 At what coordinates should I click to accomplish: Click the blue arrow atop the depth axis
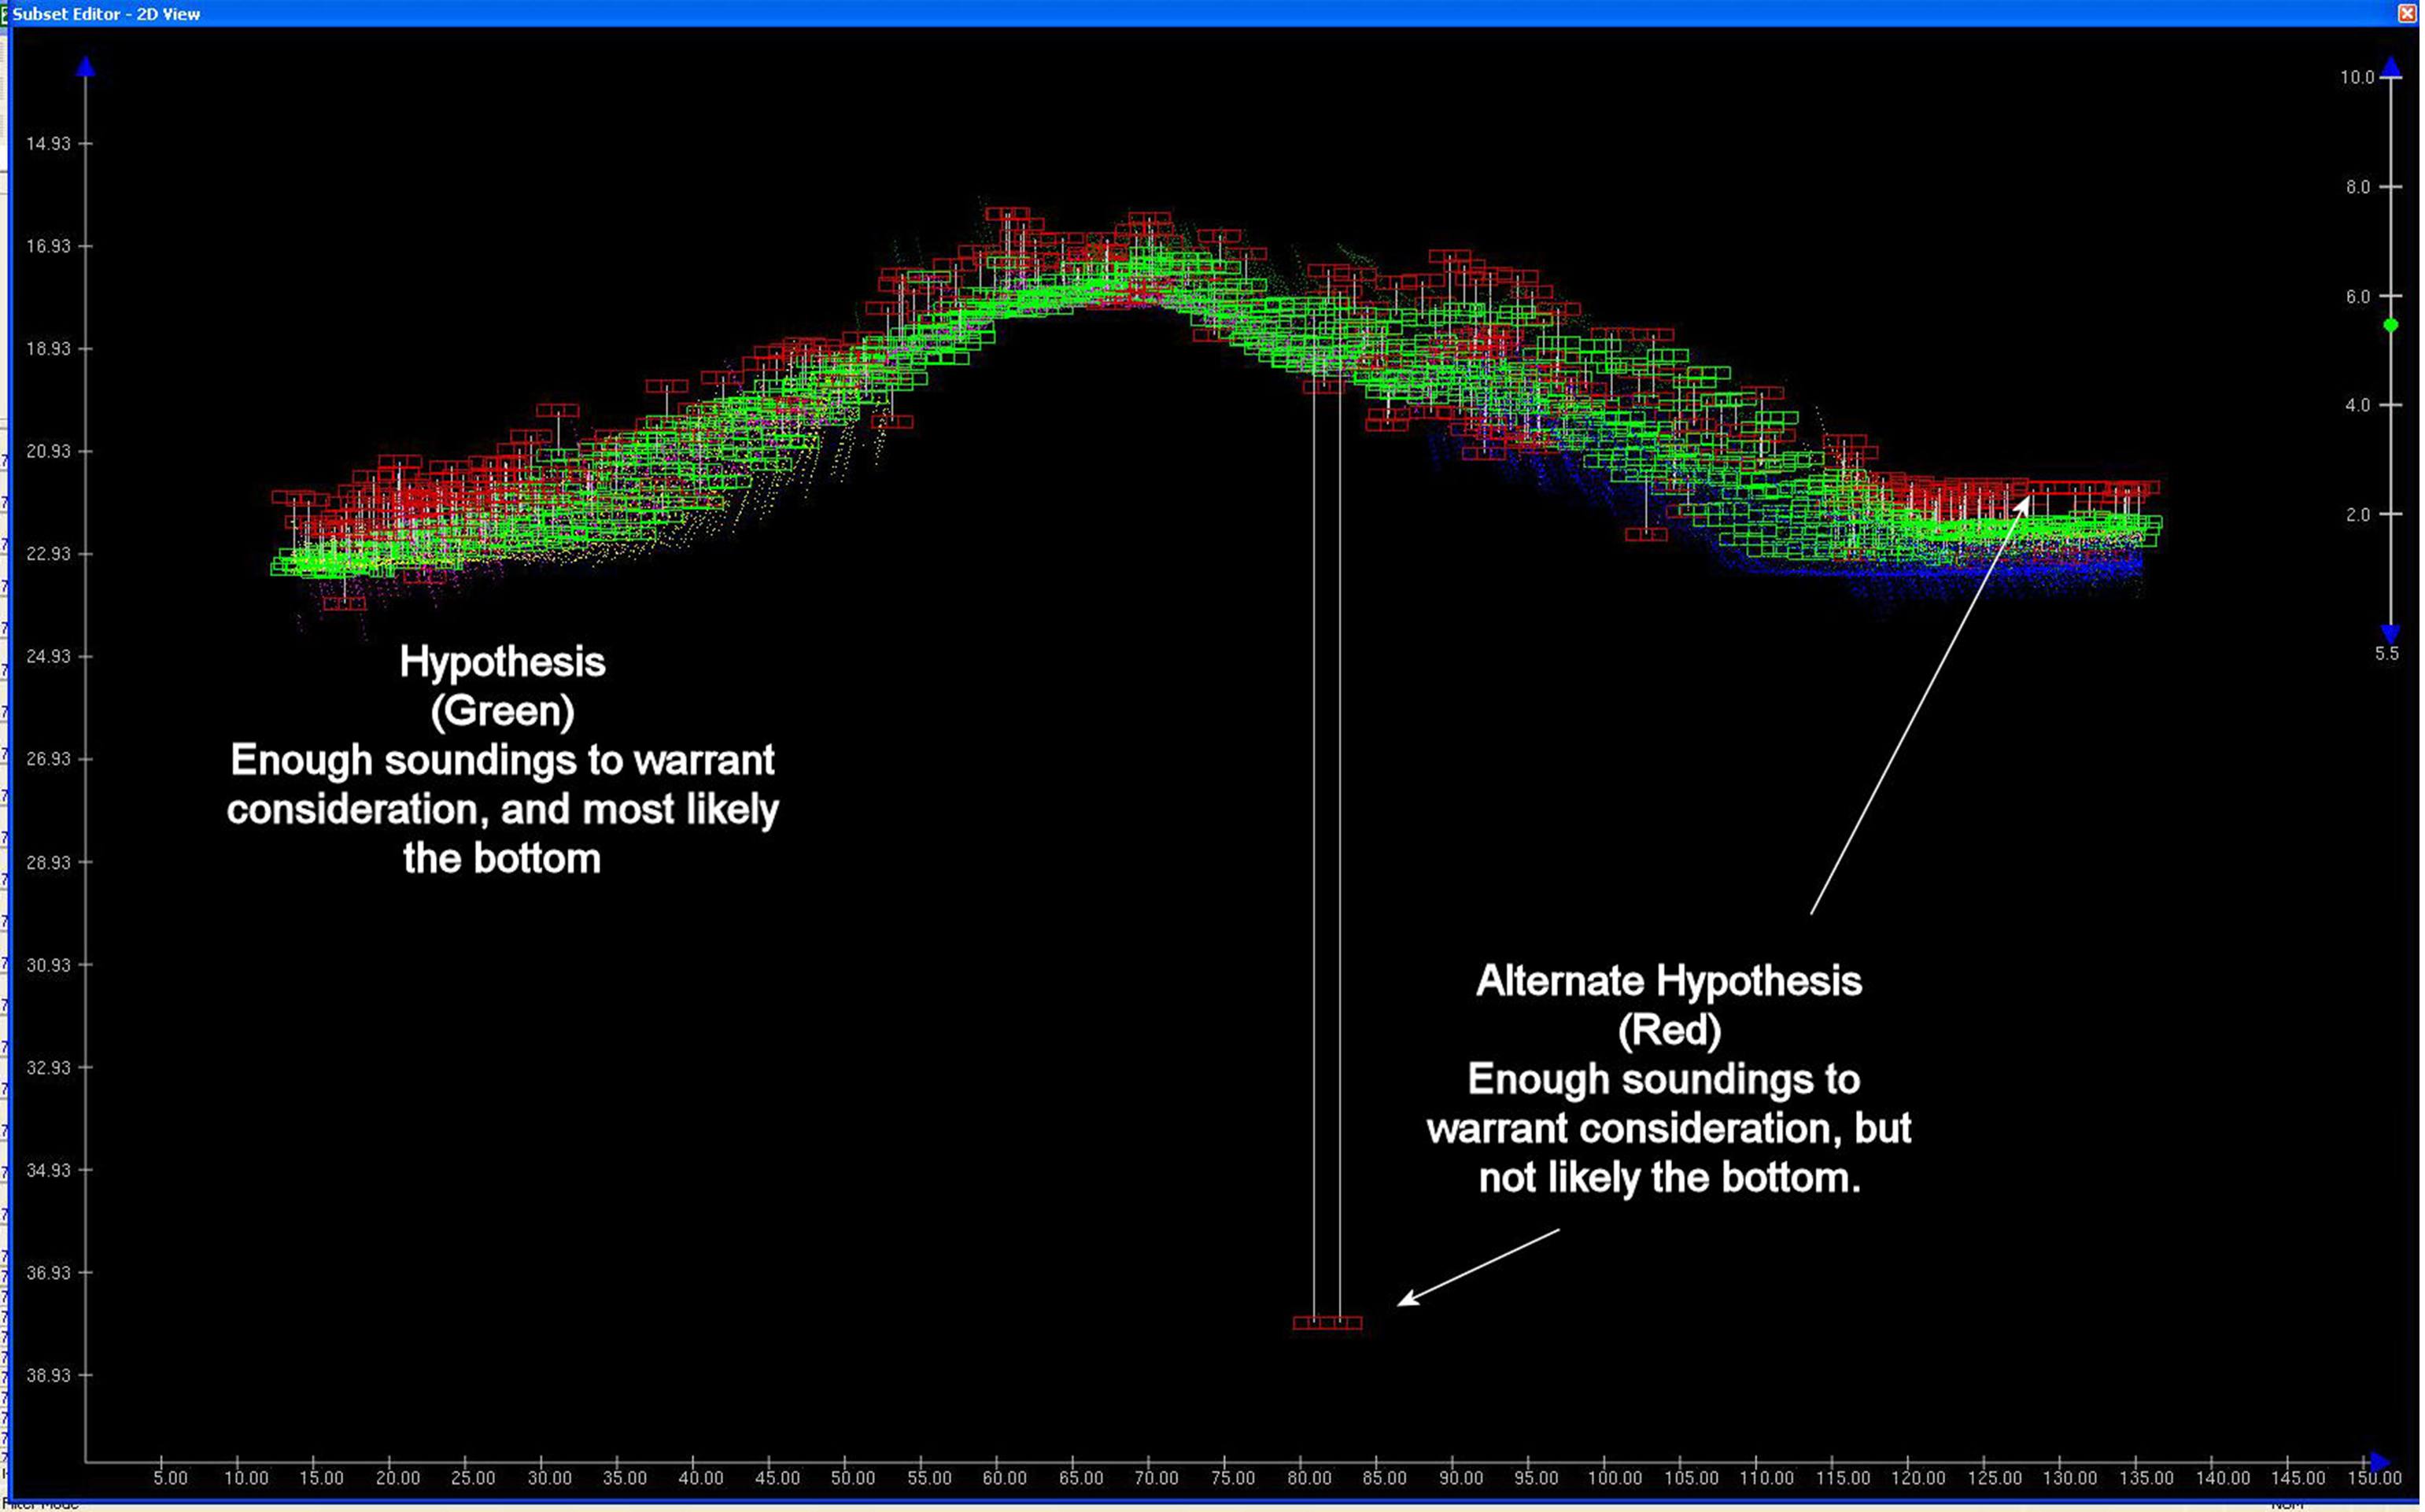pos(86,66)
